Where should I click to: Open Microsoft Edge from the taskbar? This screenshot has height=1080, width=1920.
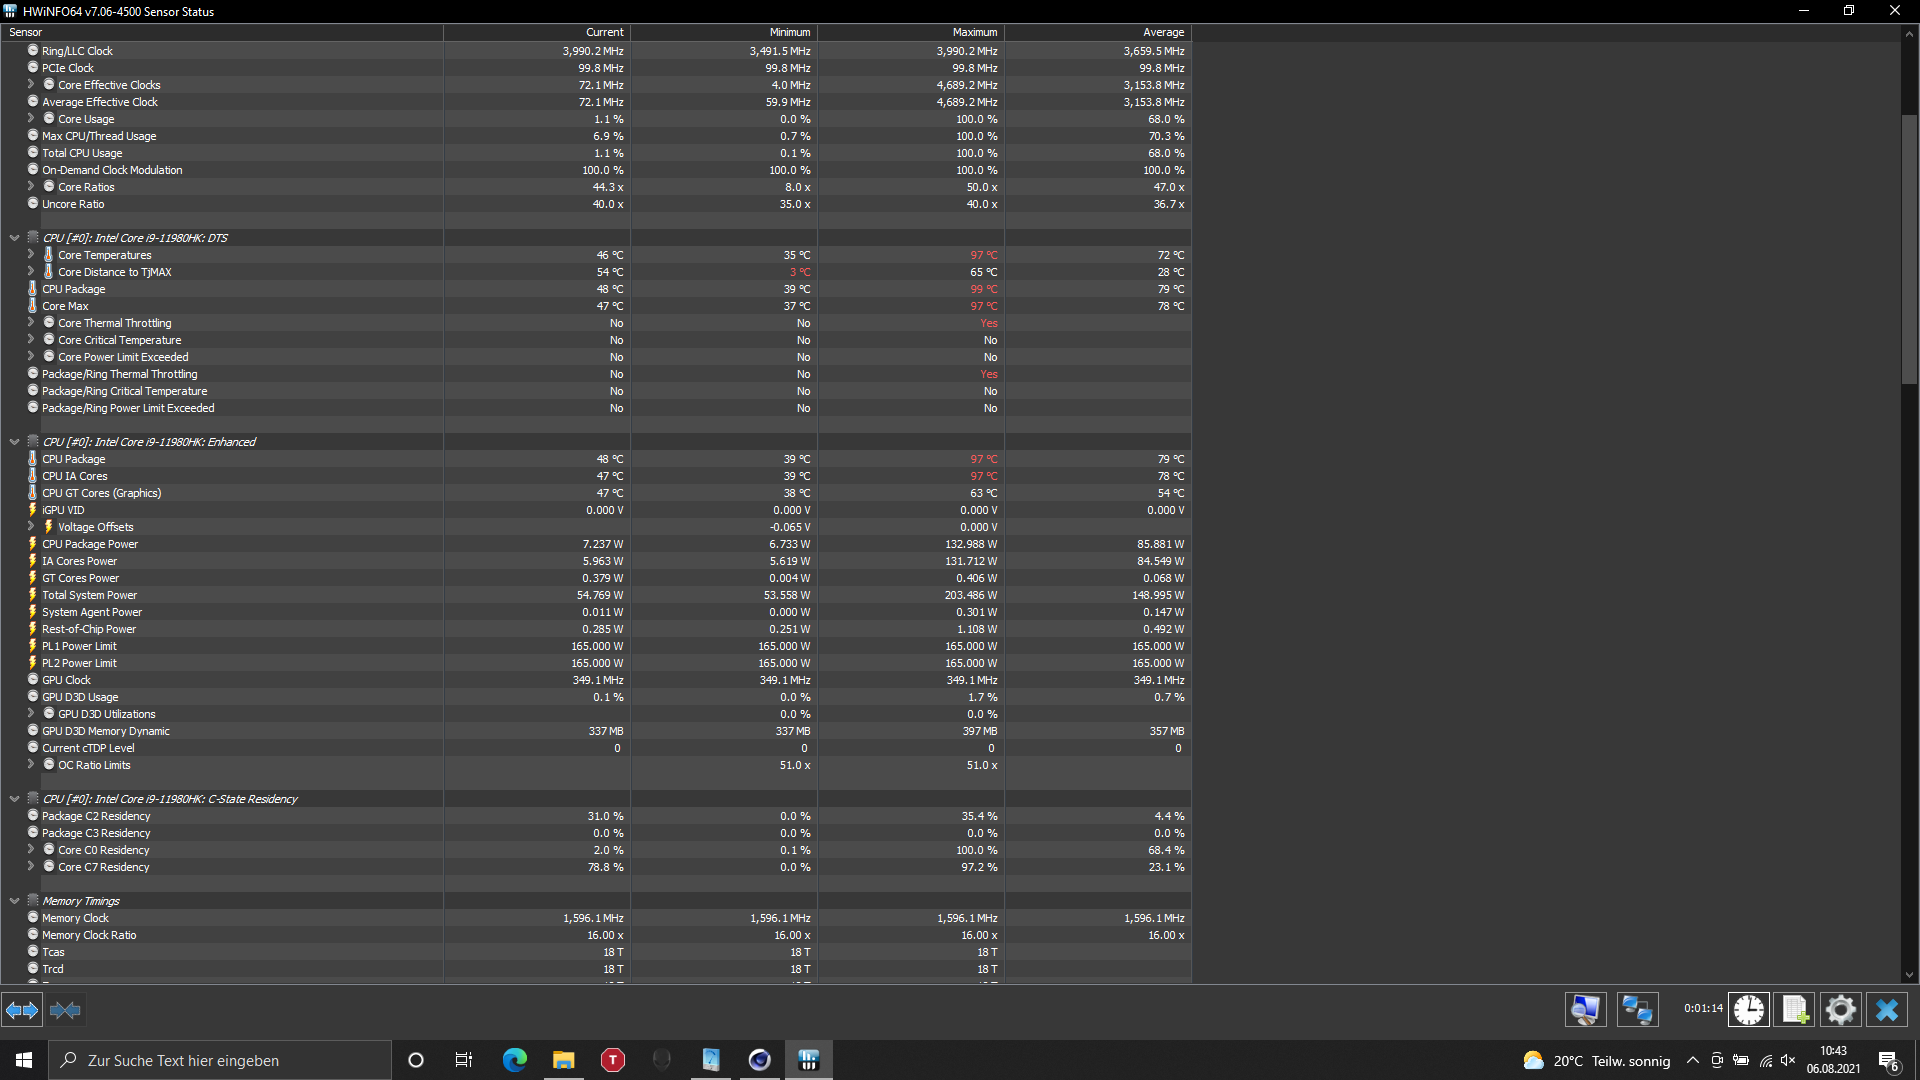click(x=514, y=1060)
